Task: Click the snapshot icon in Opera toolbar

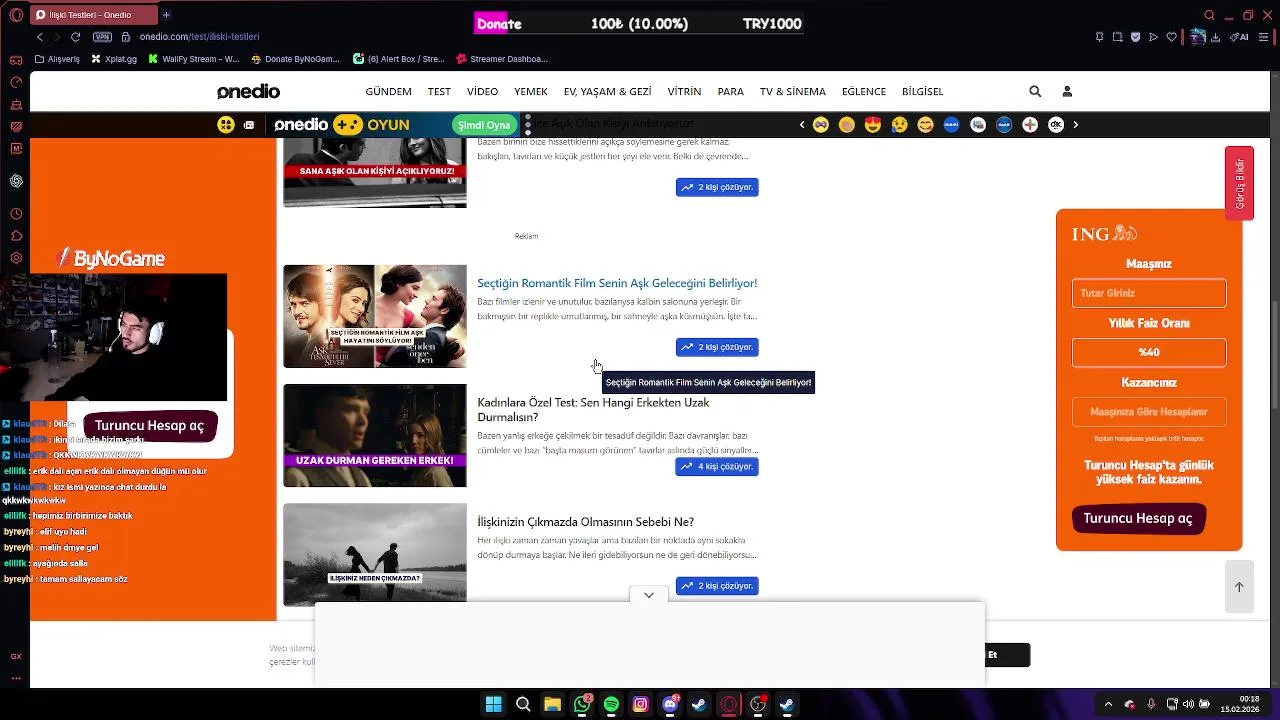Action: [x=1117, y=37]
